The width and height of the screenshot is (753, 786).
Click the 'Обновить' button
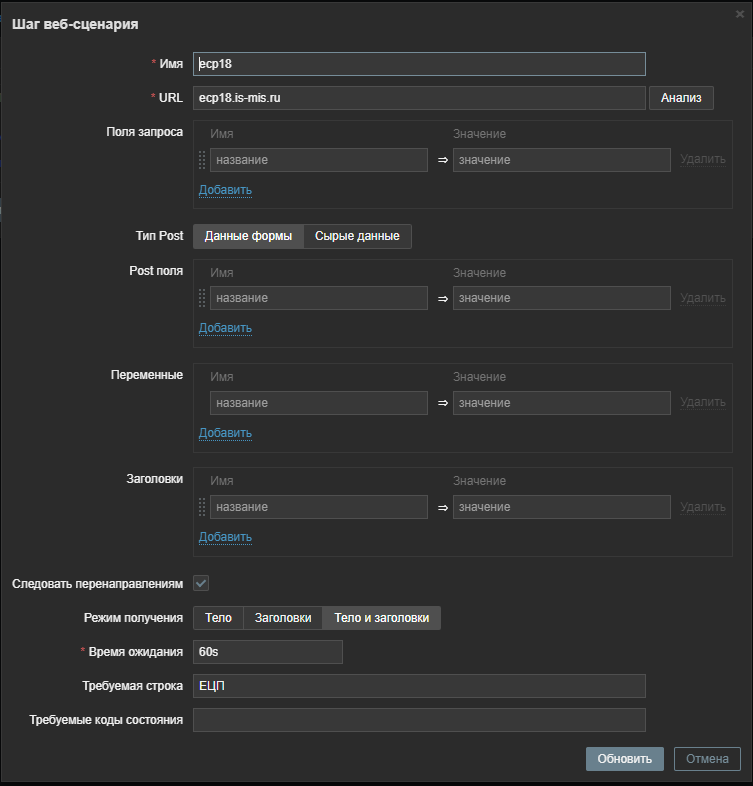[624, 759]
